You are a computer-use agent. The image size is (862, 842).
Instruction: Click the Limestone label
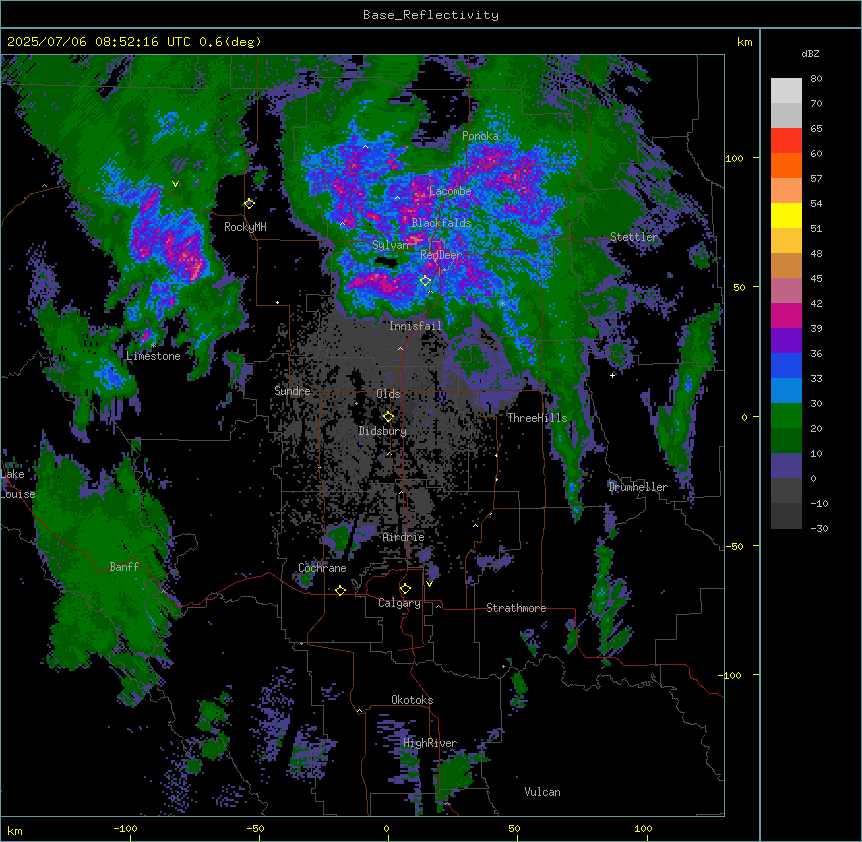tap(153, 356)
